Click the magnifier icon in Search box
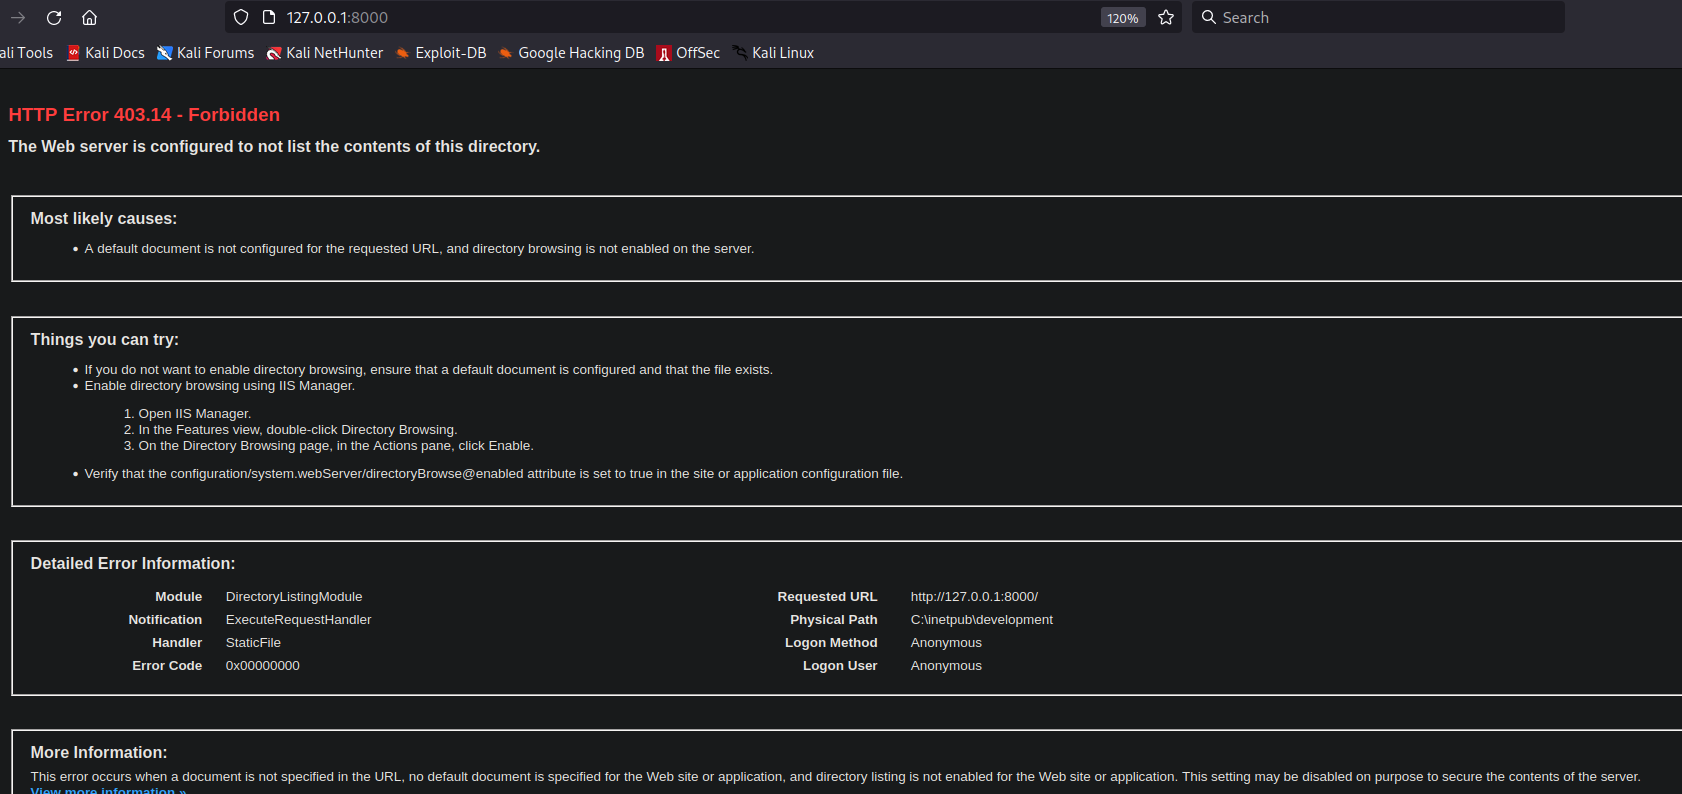The width and height of the screenshot is (1682, 794). 1208,18
